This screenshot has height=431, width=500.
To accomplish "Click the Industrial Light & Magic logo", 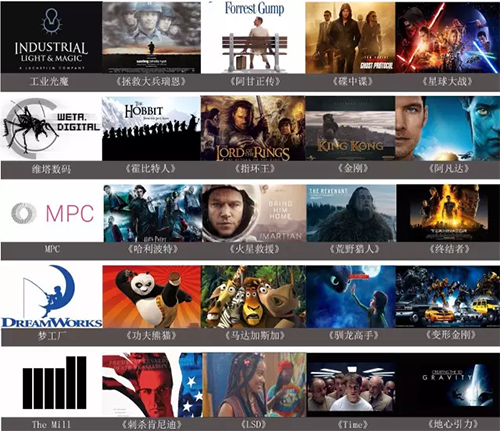I will 51,37.
